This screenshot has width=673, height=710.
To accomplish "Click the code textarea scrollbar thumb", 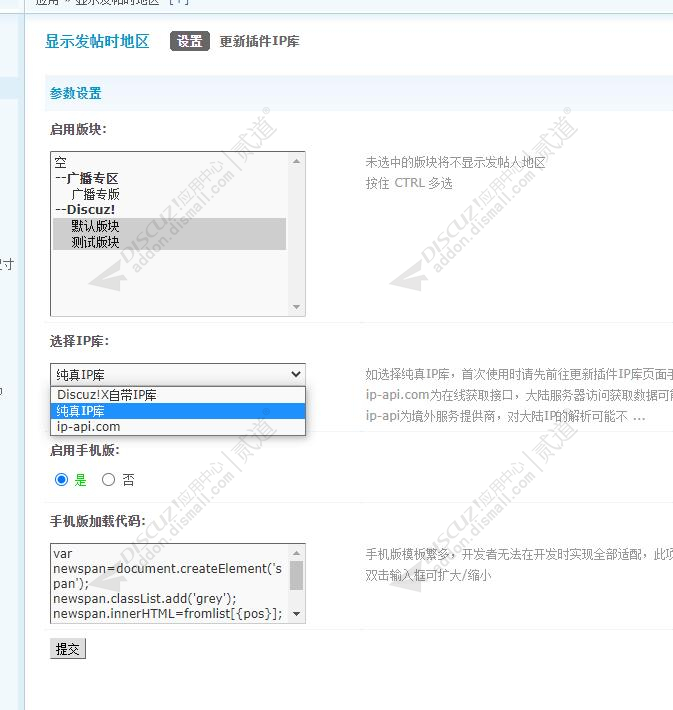I will (296, 575).
